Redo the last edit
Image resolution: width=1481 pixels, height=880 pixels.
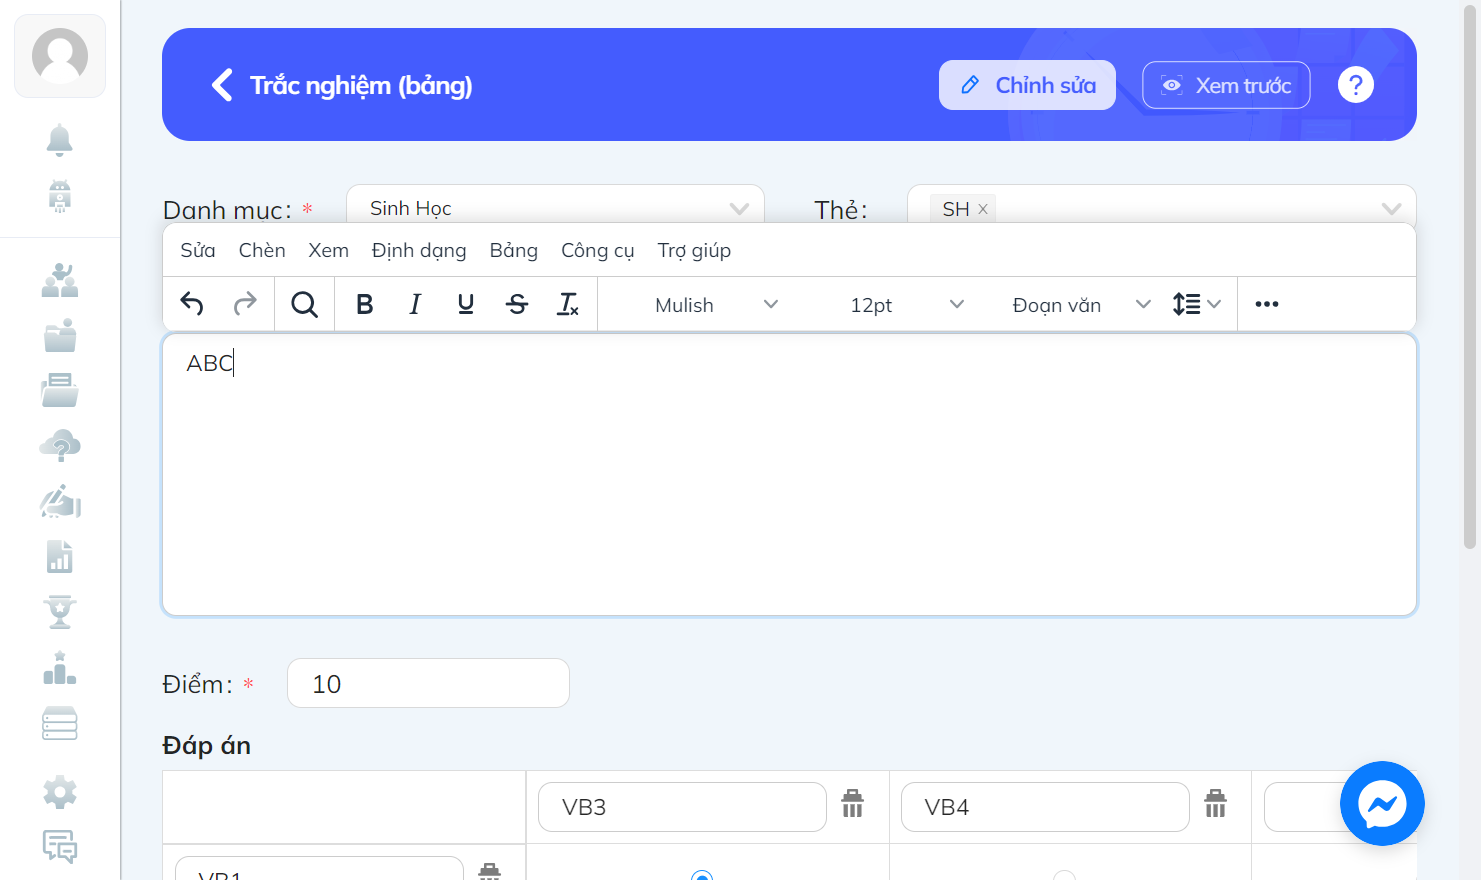pyautogui.click(x=245, y=304)
